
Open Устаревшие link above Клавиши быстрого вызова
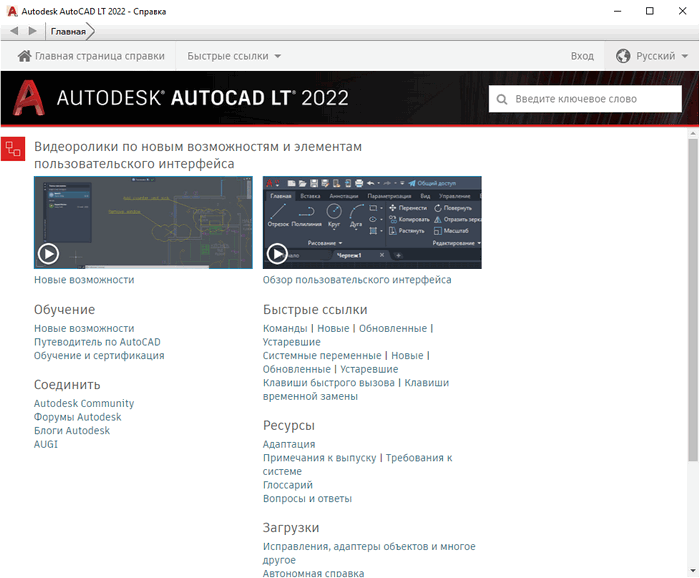[x=369, y=369]
